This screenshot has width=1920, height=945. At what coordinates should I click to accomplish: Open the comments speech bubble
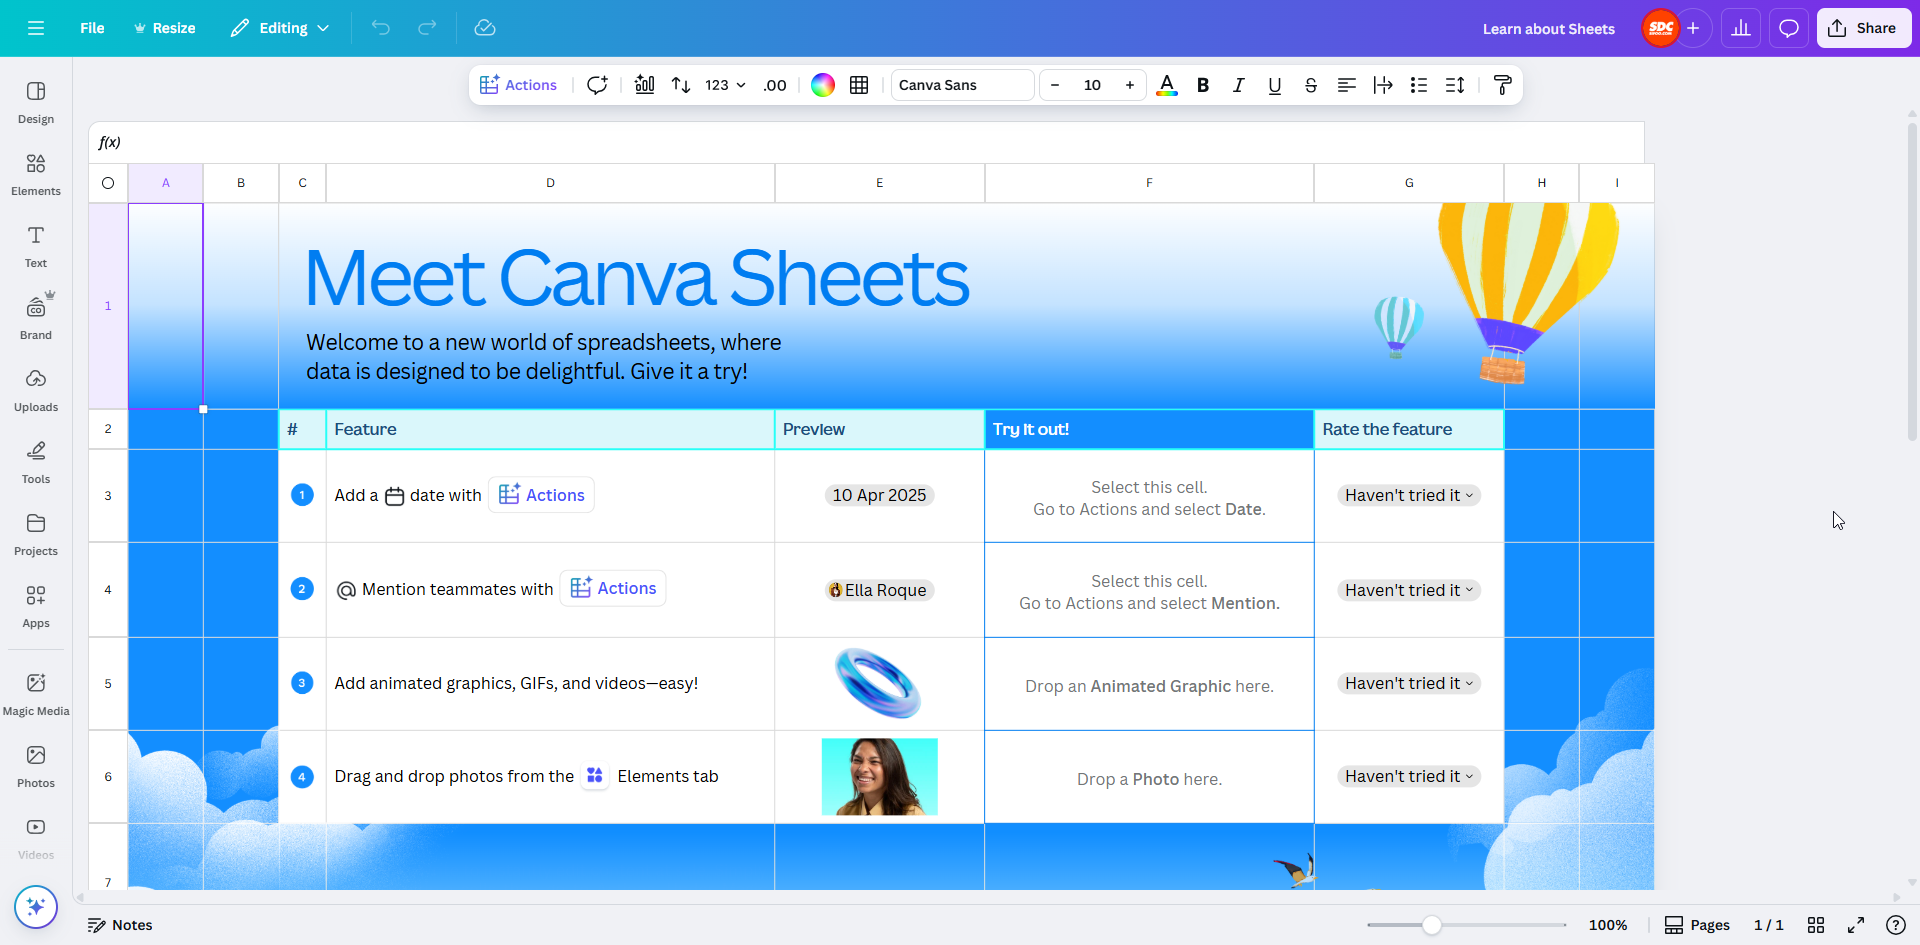[x=1789, y=28]
